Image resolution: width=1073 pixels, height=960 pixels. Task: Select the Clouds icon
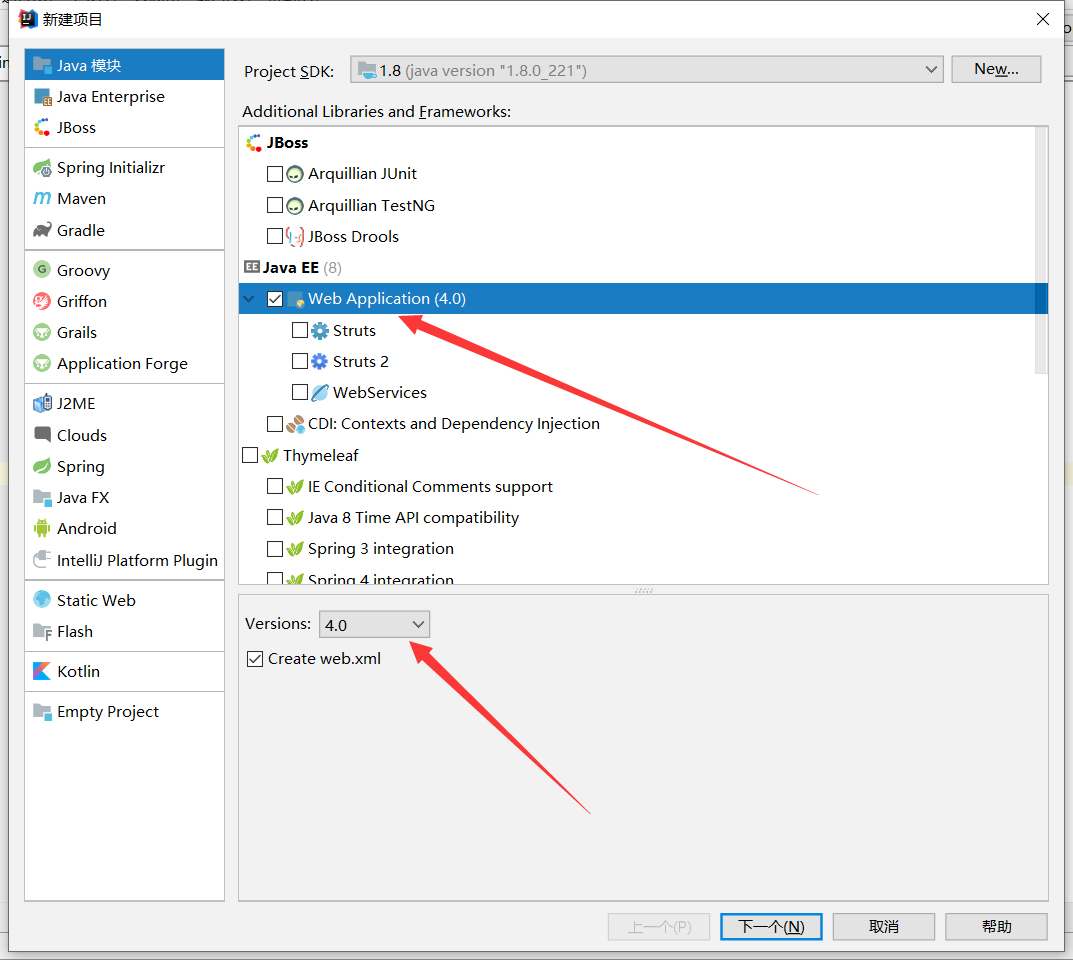42,434
